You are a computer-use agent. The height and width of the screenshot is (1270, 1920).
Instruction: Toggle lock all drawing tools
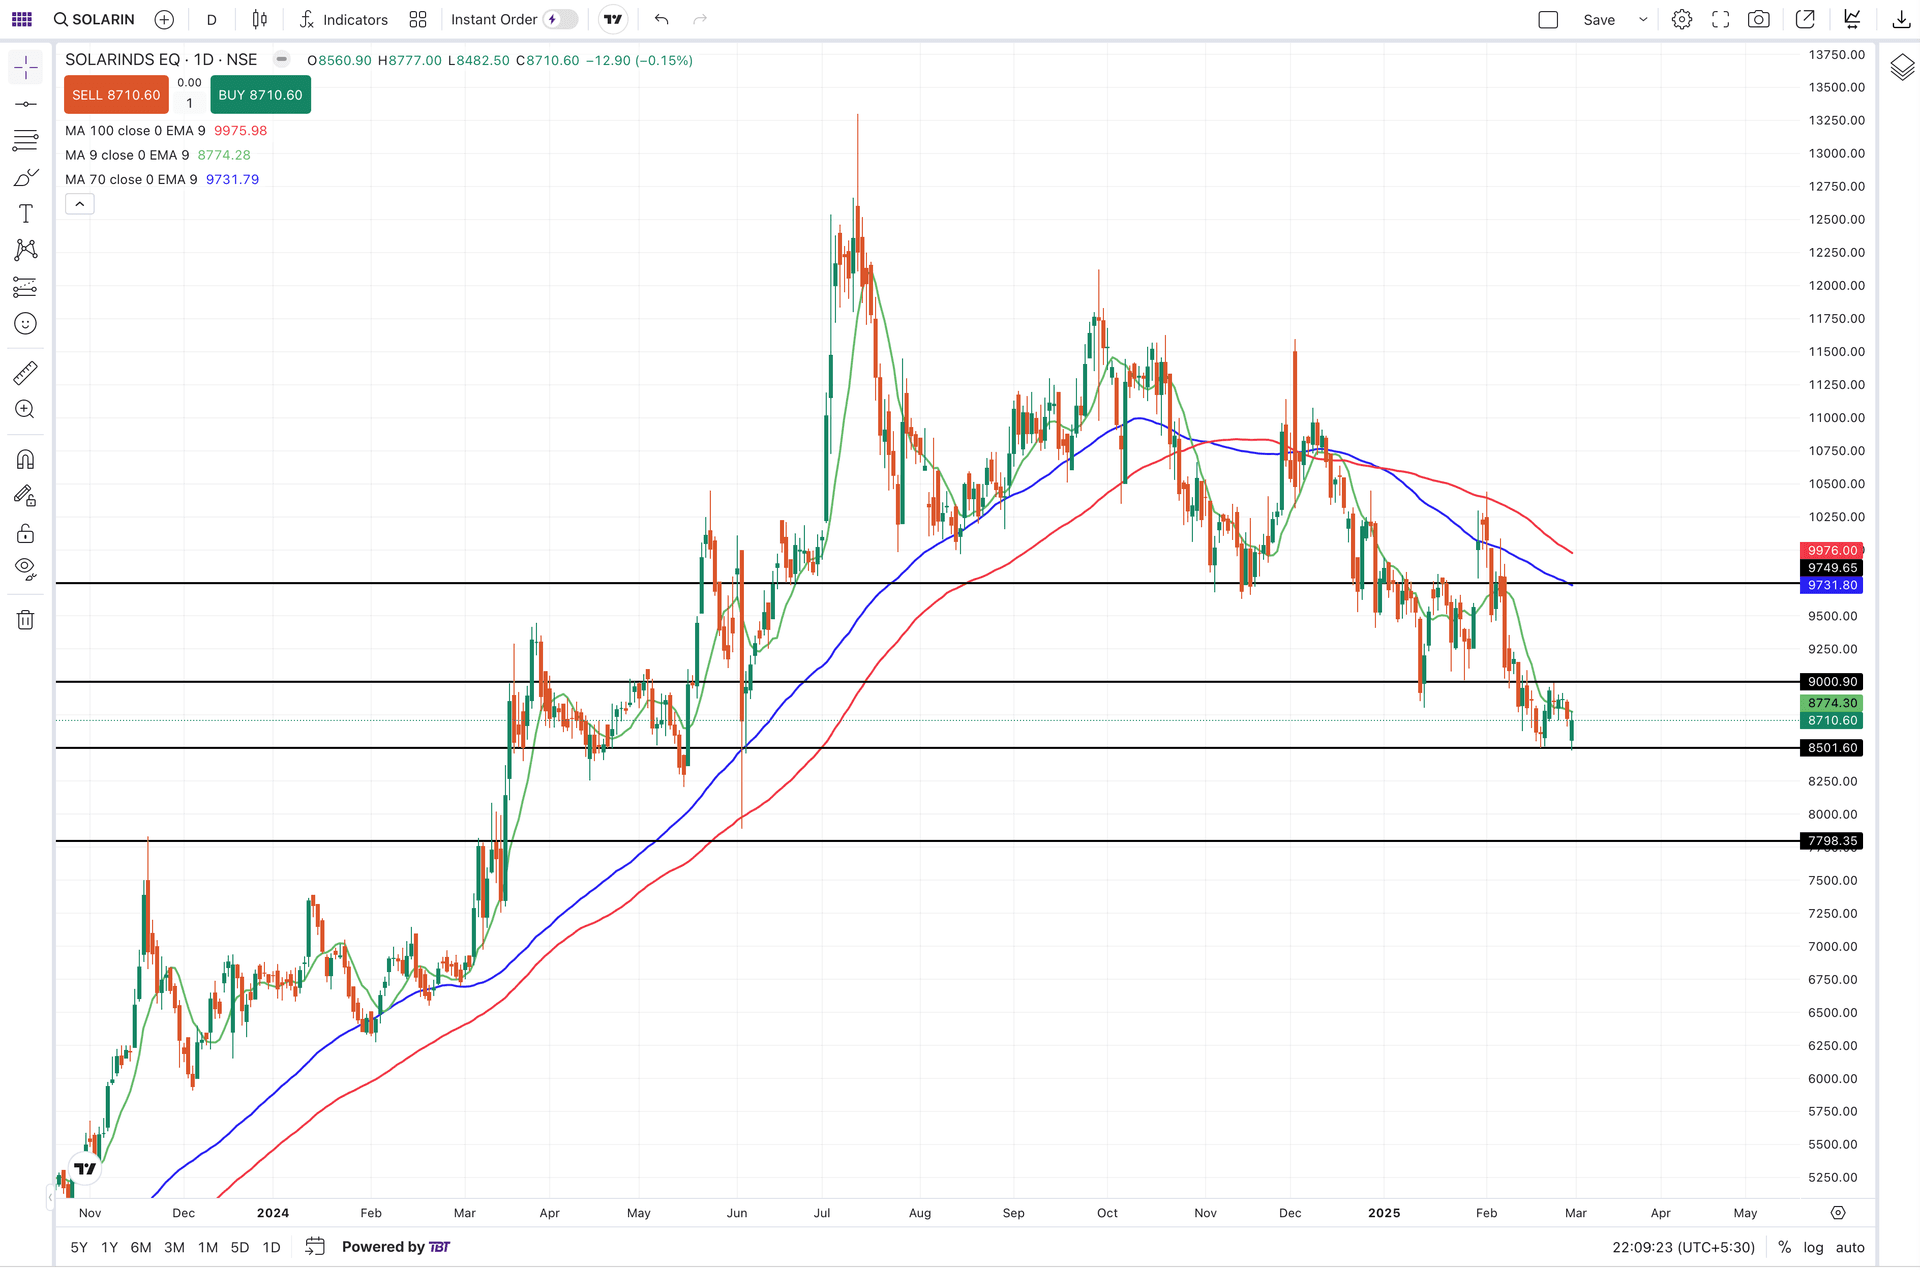(26, 533)
